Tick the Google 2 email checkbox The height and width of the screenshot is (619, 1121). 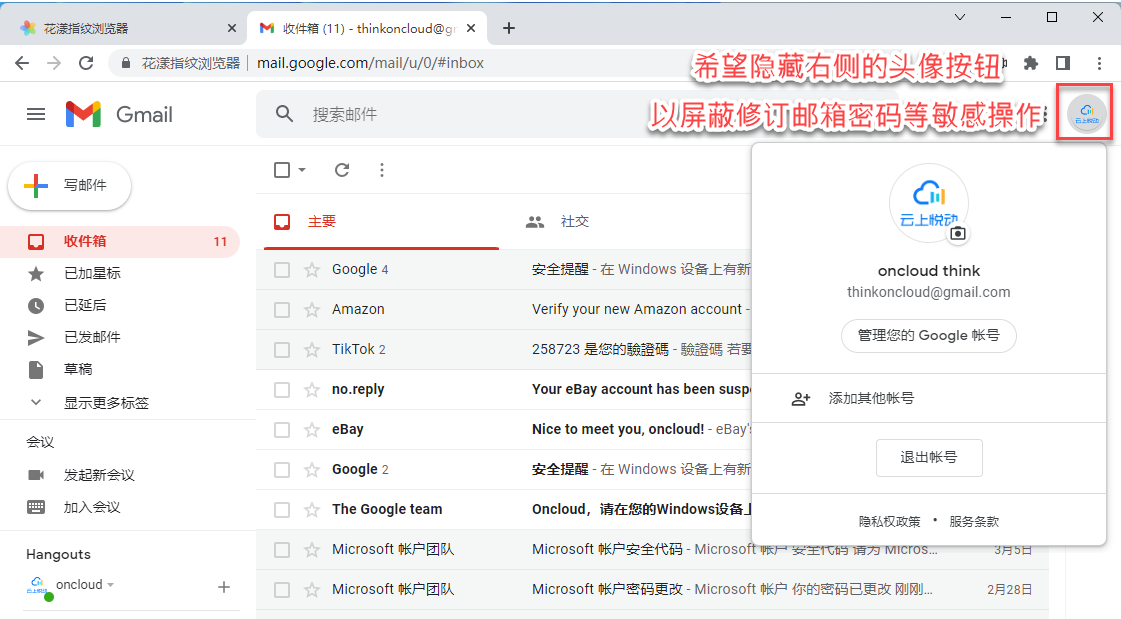tap(282, 470)
